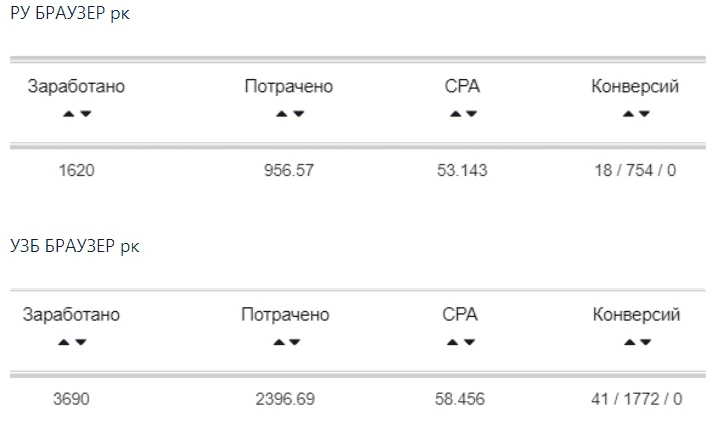Sort Заработано ascending in РУ БРАУЗЕР table
The width and height of the screenshot is (728, 436).
[x=69, y=114]
